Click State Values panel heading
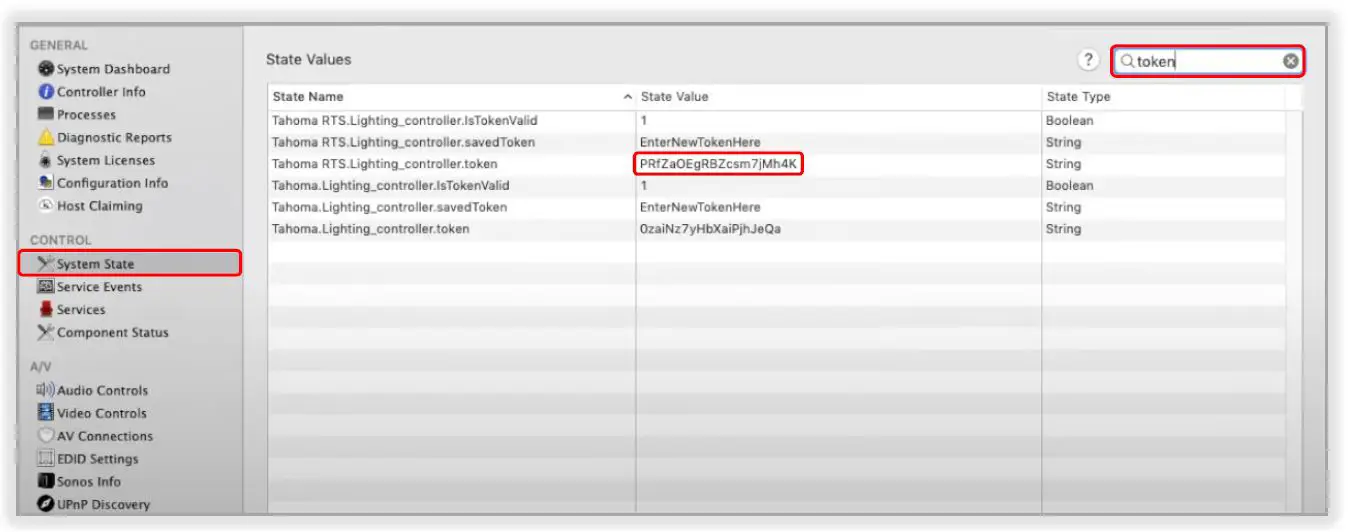Viewport: 1354px width, 532px height. [x=309, y=60]
